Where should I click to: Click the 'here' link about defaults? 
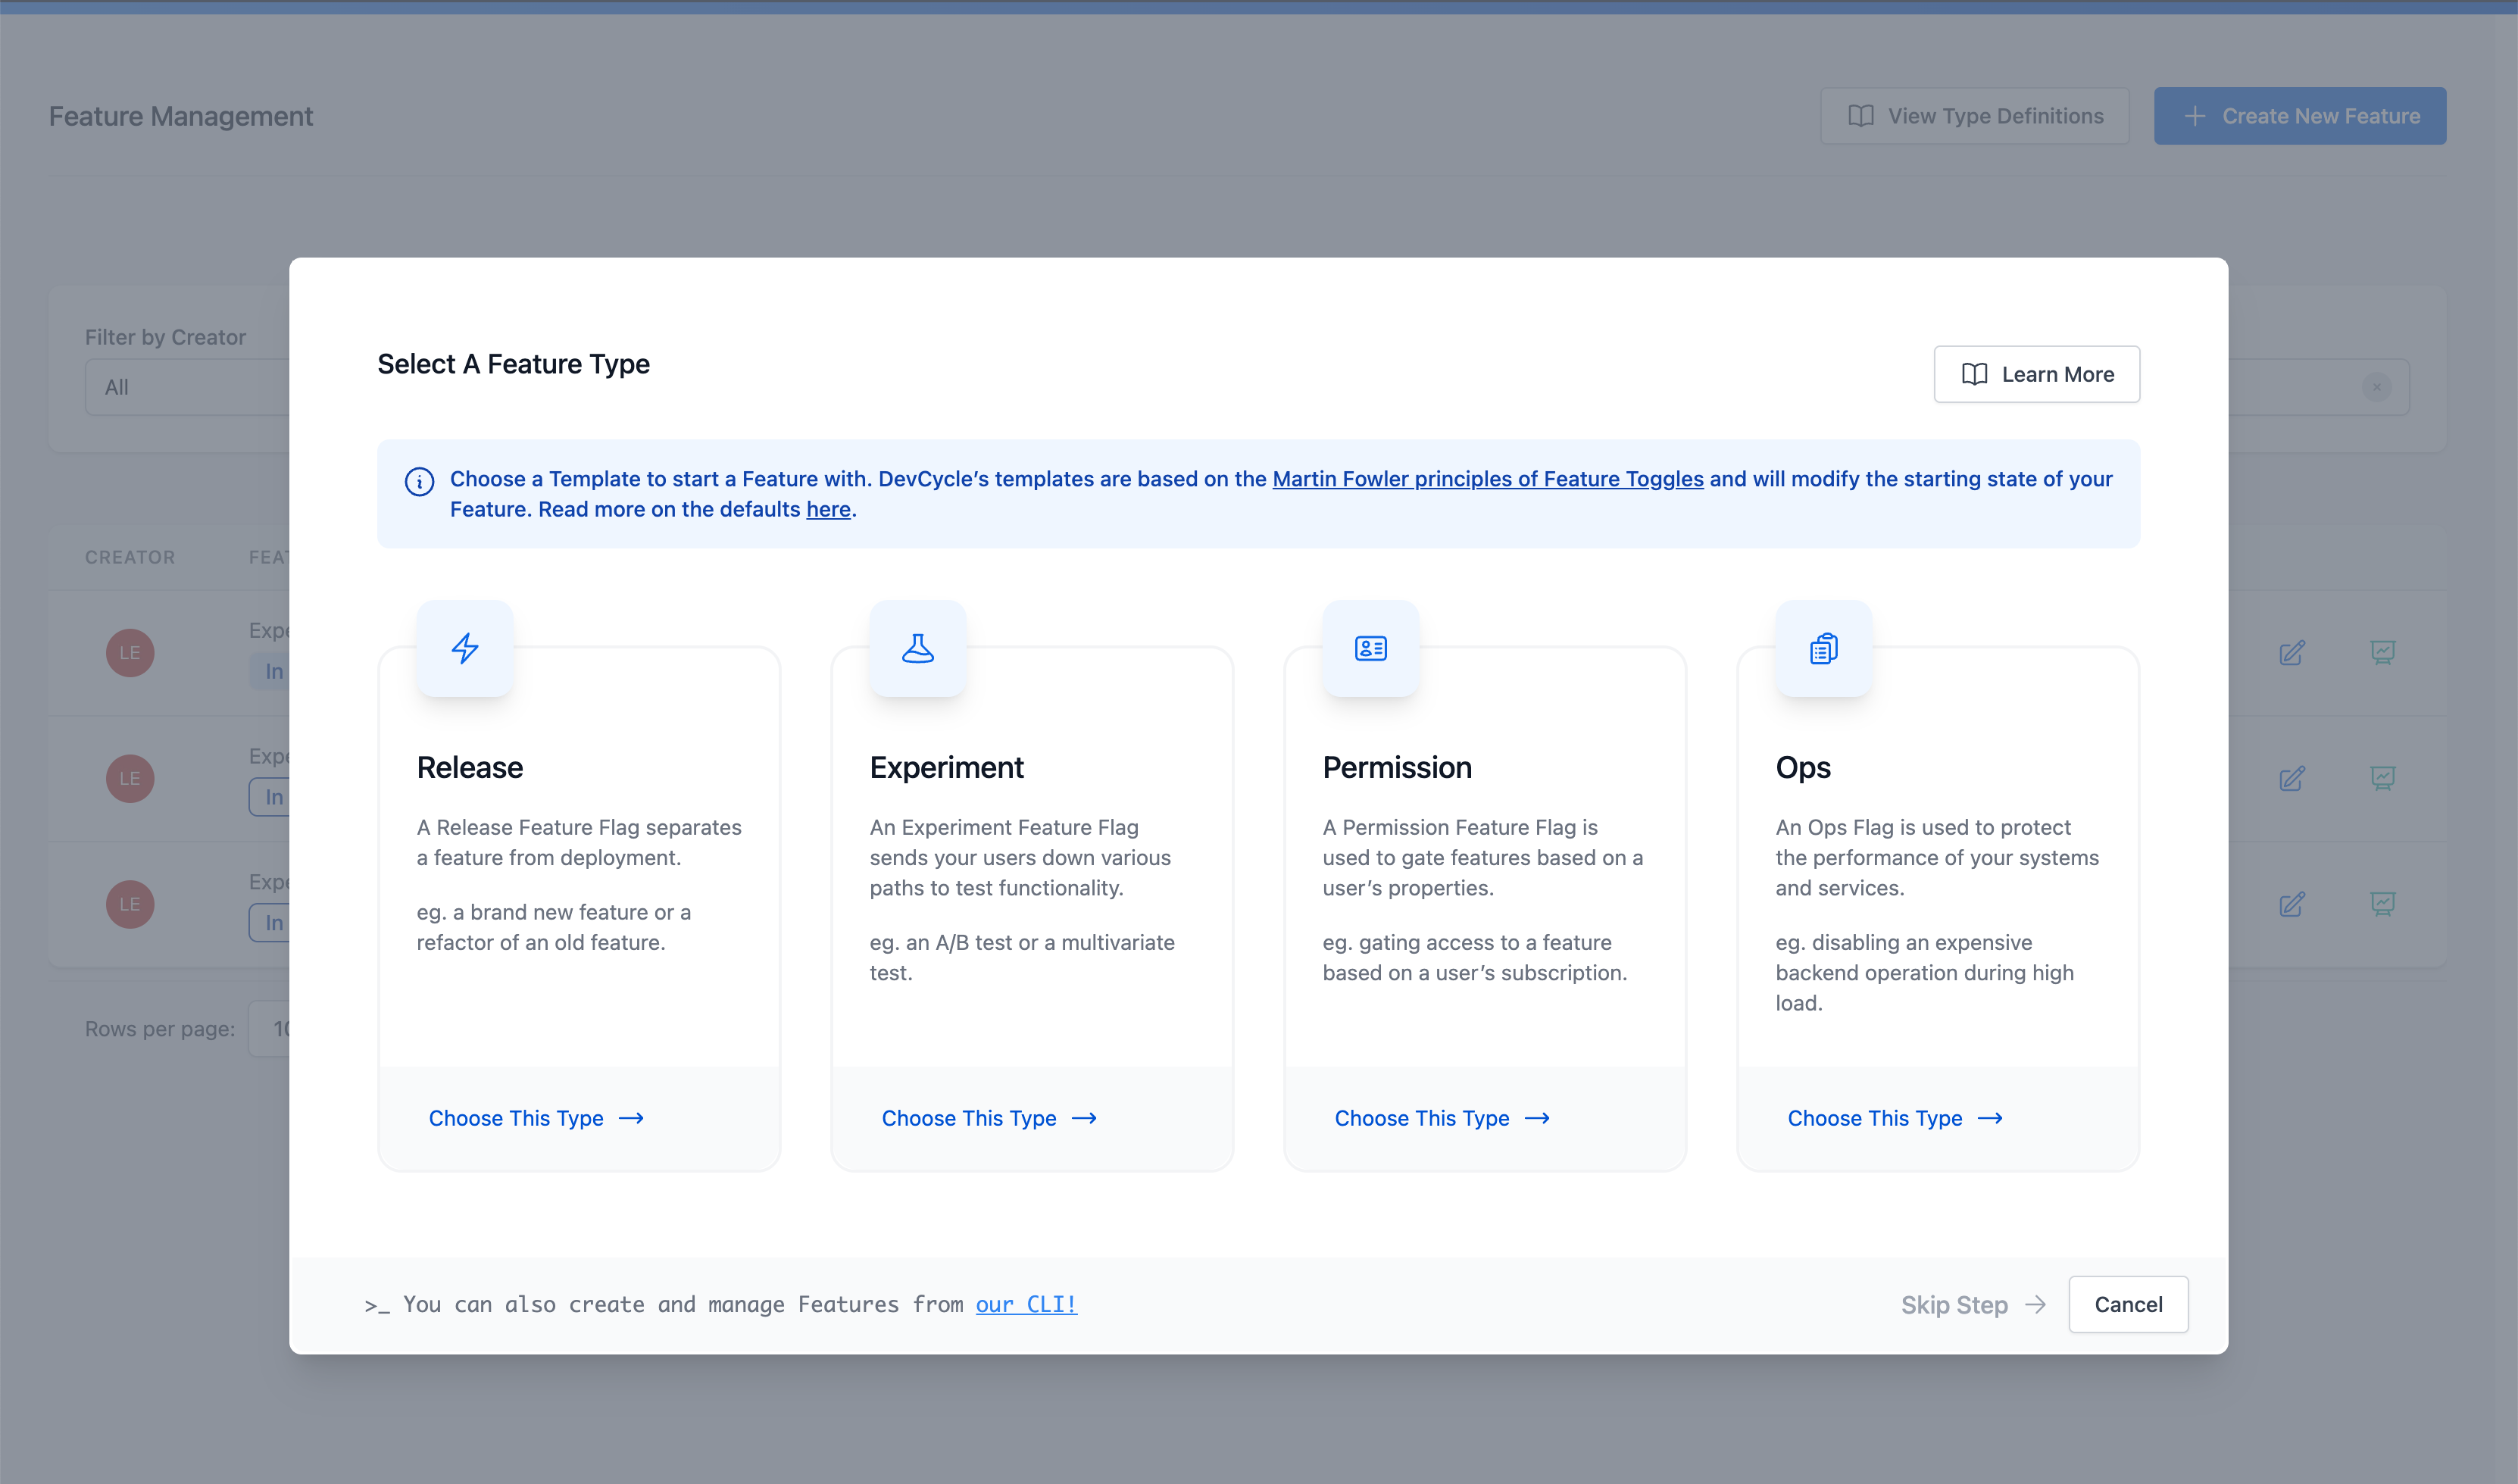pos(828,509)
